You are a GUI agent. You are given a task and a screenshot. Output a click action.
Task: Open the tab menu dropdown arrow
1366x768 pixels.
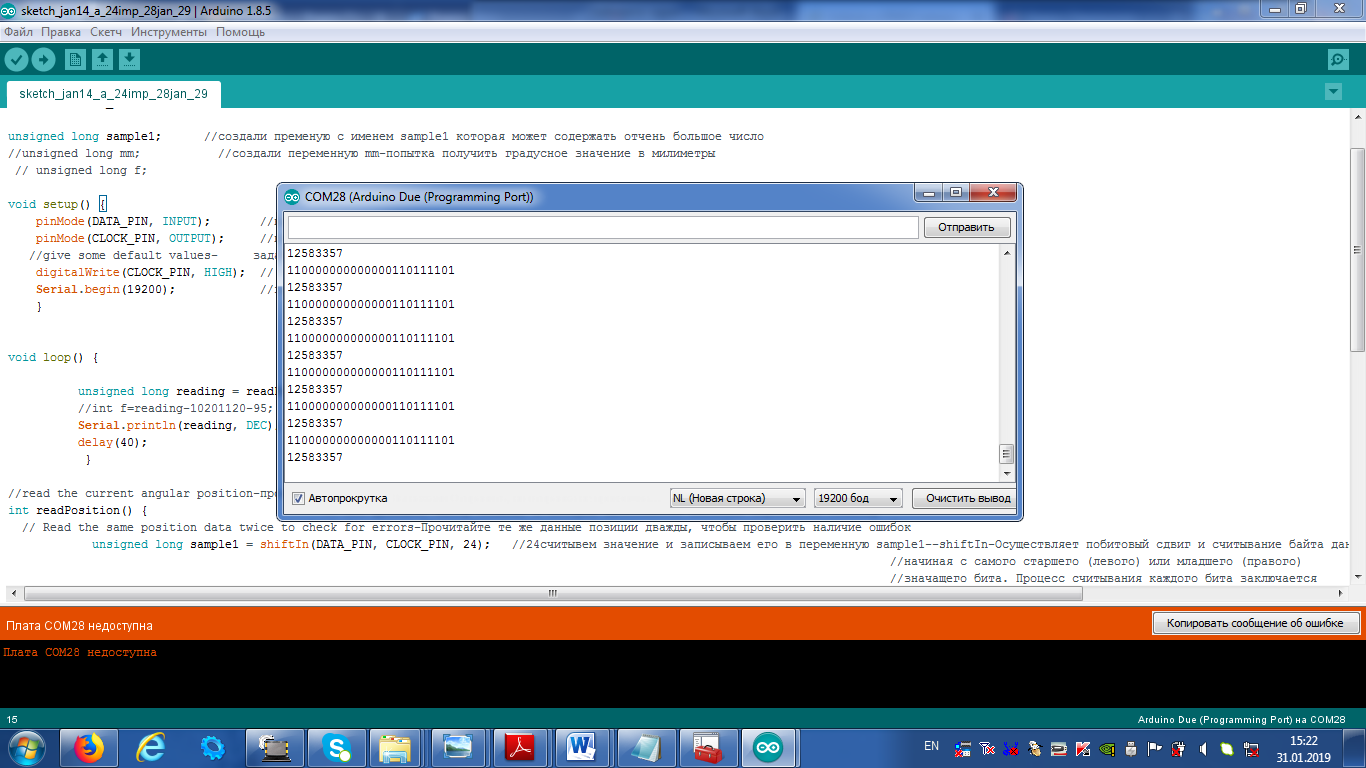tap(1332, 92)
